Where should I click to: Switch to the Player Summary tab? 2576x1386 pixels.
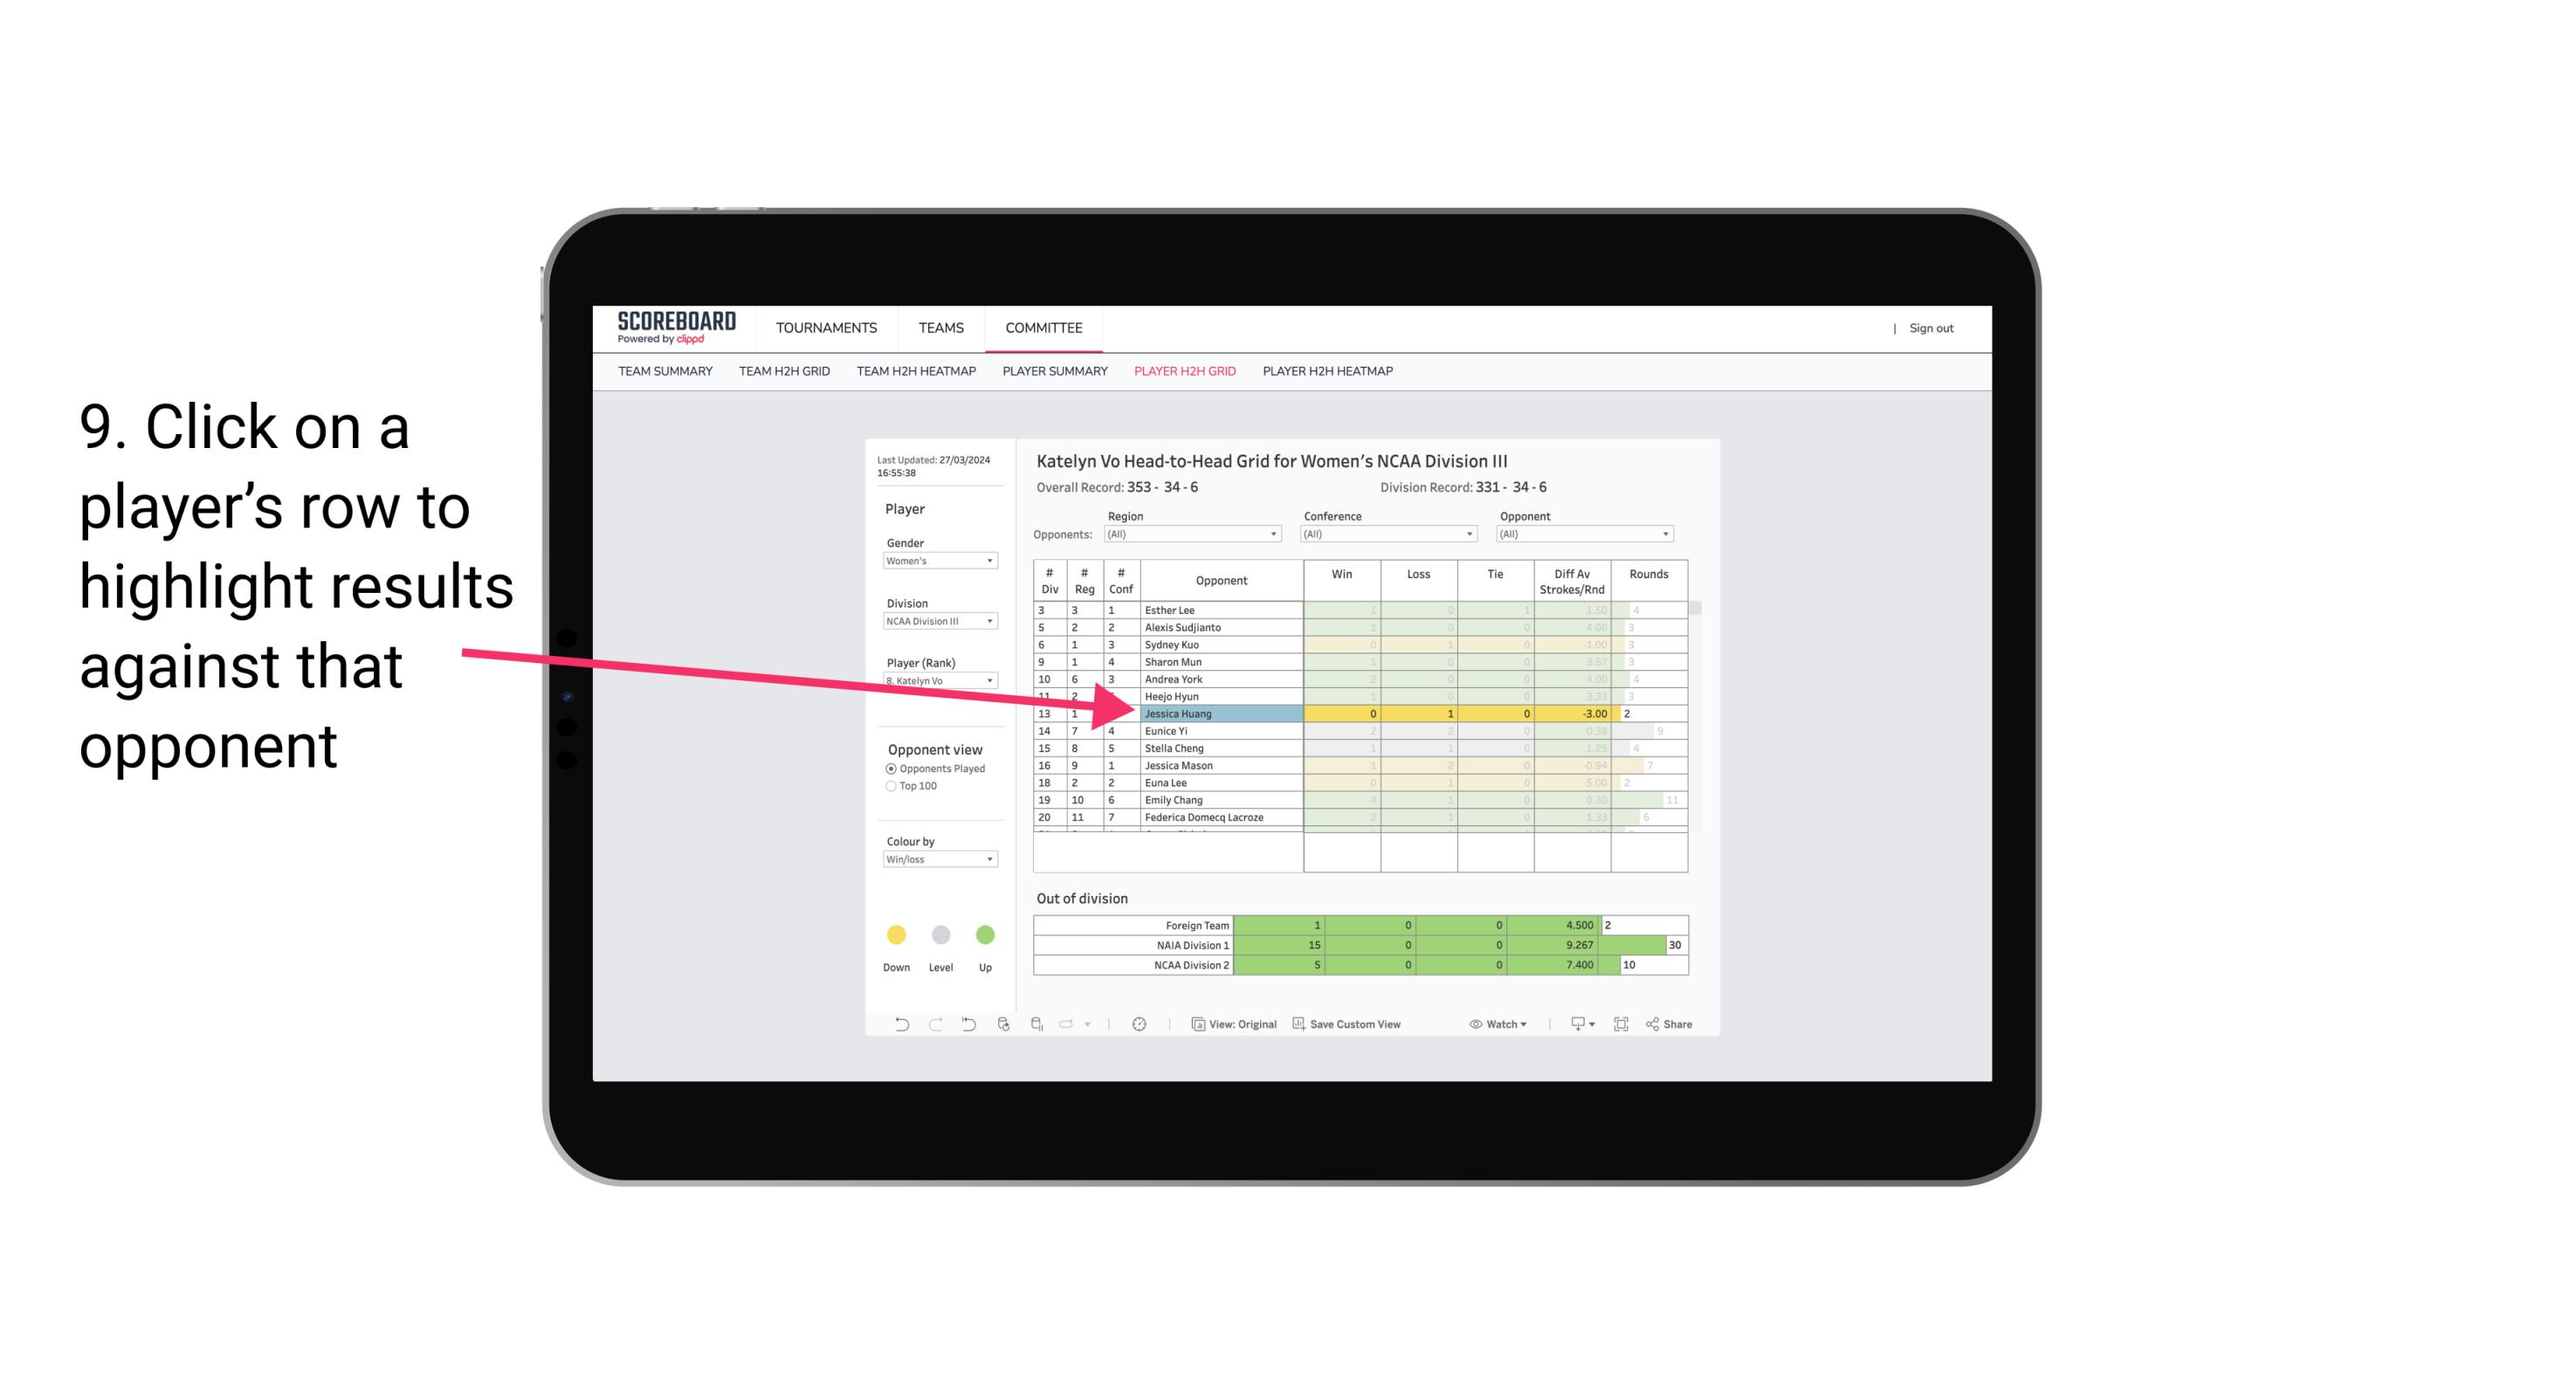click(1052, 372)
